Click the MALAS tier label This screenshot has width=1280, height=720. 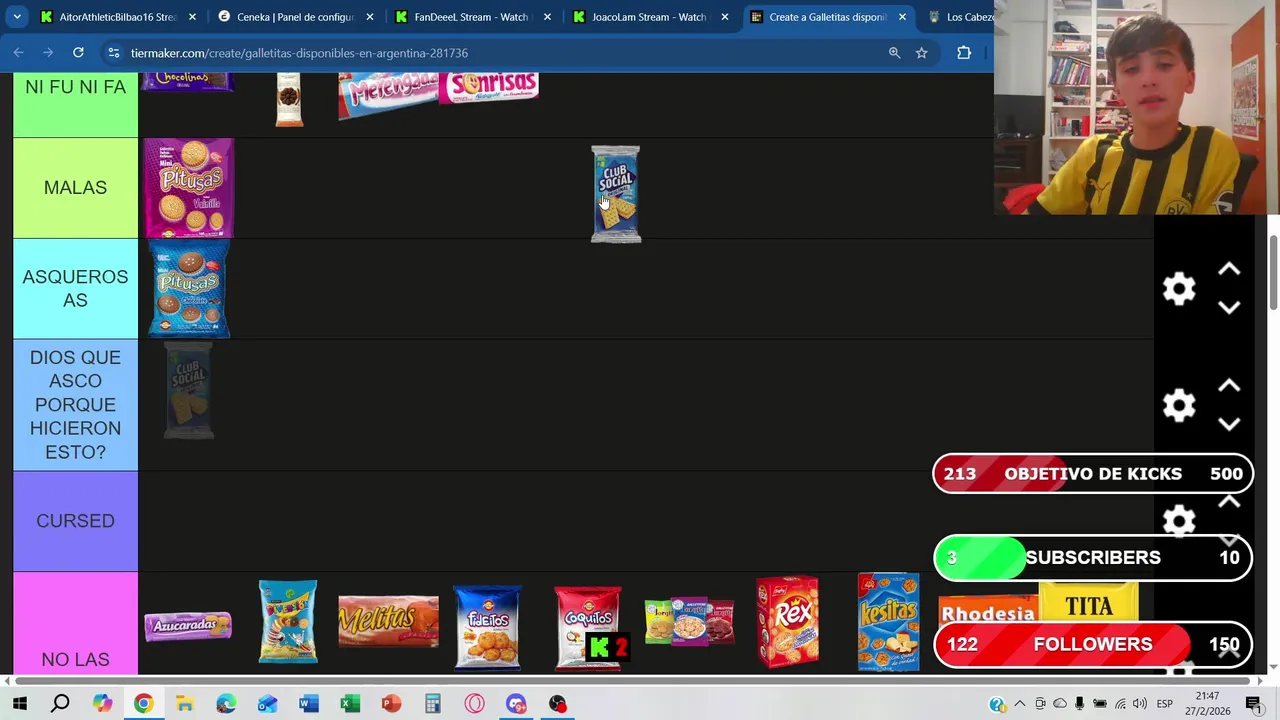75,188
